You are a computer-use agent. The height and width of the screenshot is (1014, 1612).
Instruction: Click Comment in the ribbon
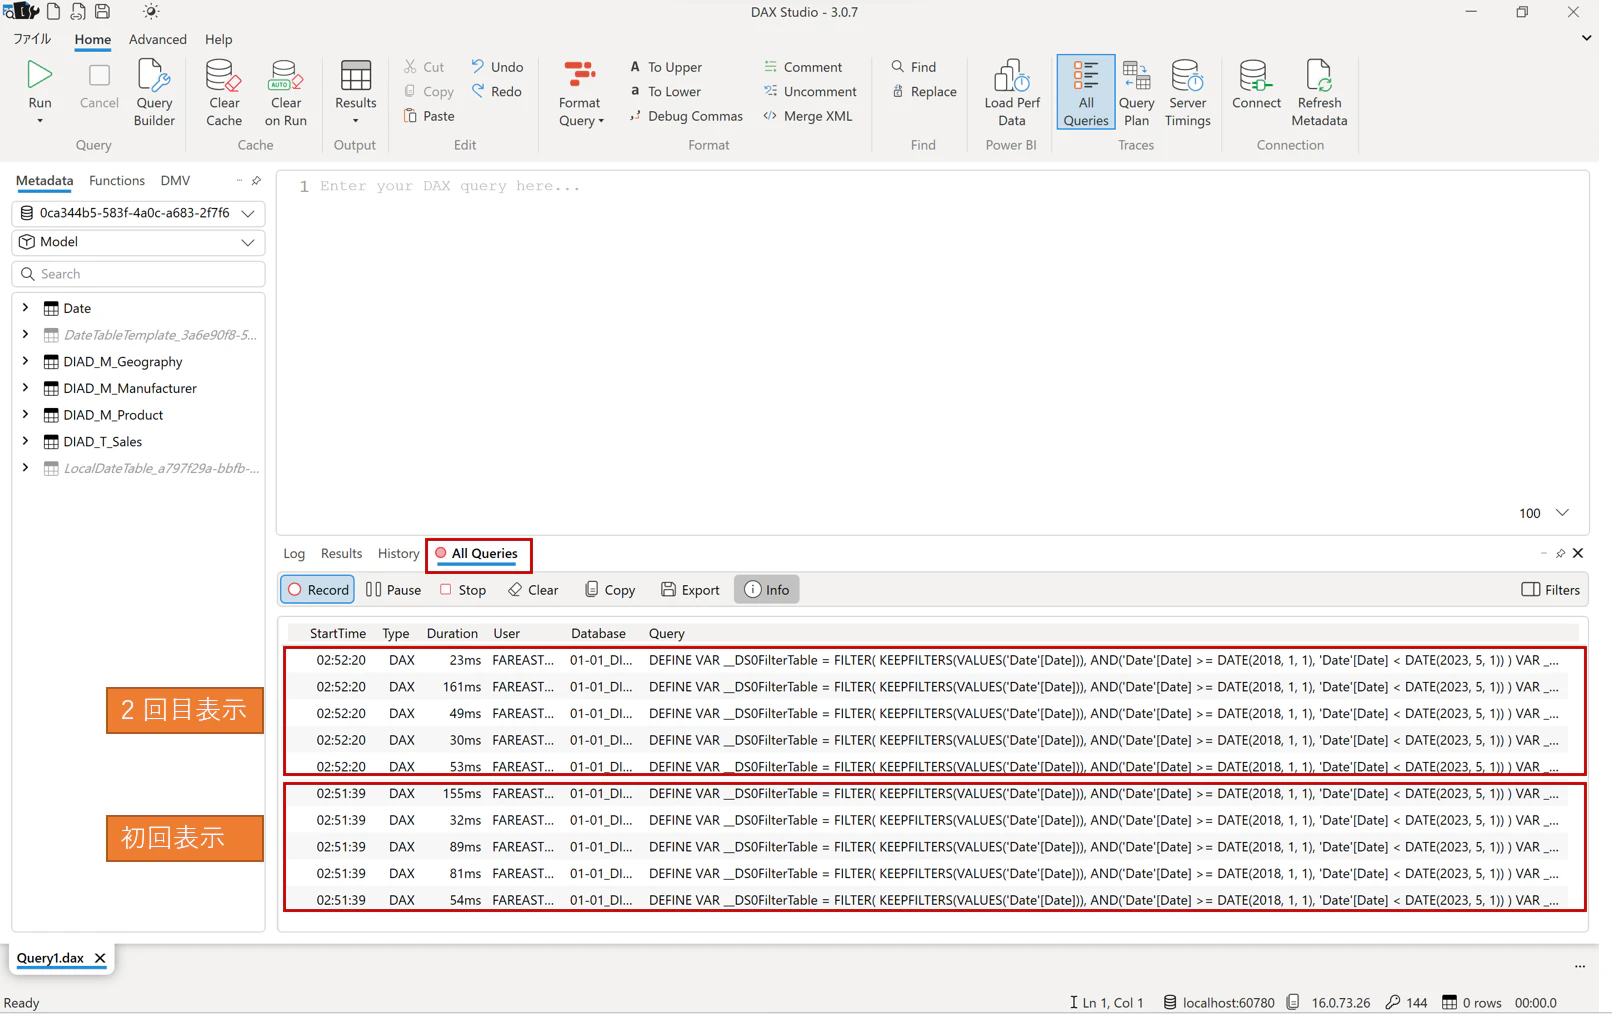pyautogui.click(x=803, y=67)
